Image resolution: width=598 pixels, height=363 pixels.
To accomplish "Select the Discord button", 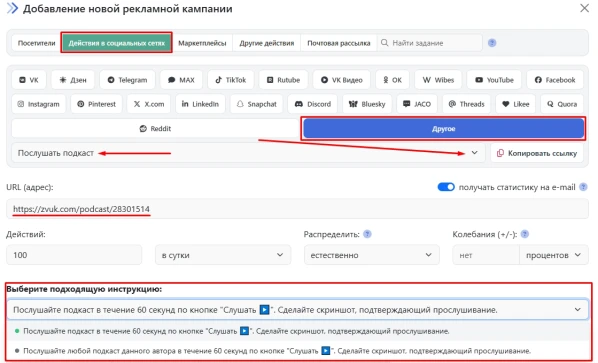I will [x=312, y=104].
